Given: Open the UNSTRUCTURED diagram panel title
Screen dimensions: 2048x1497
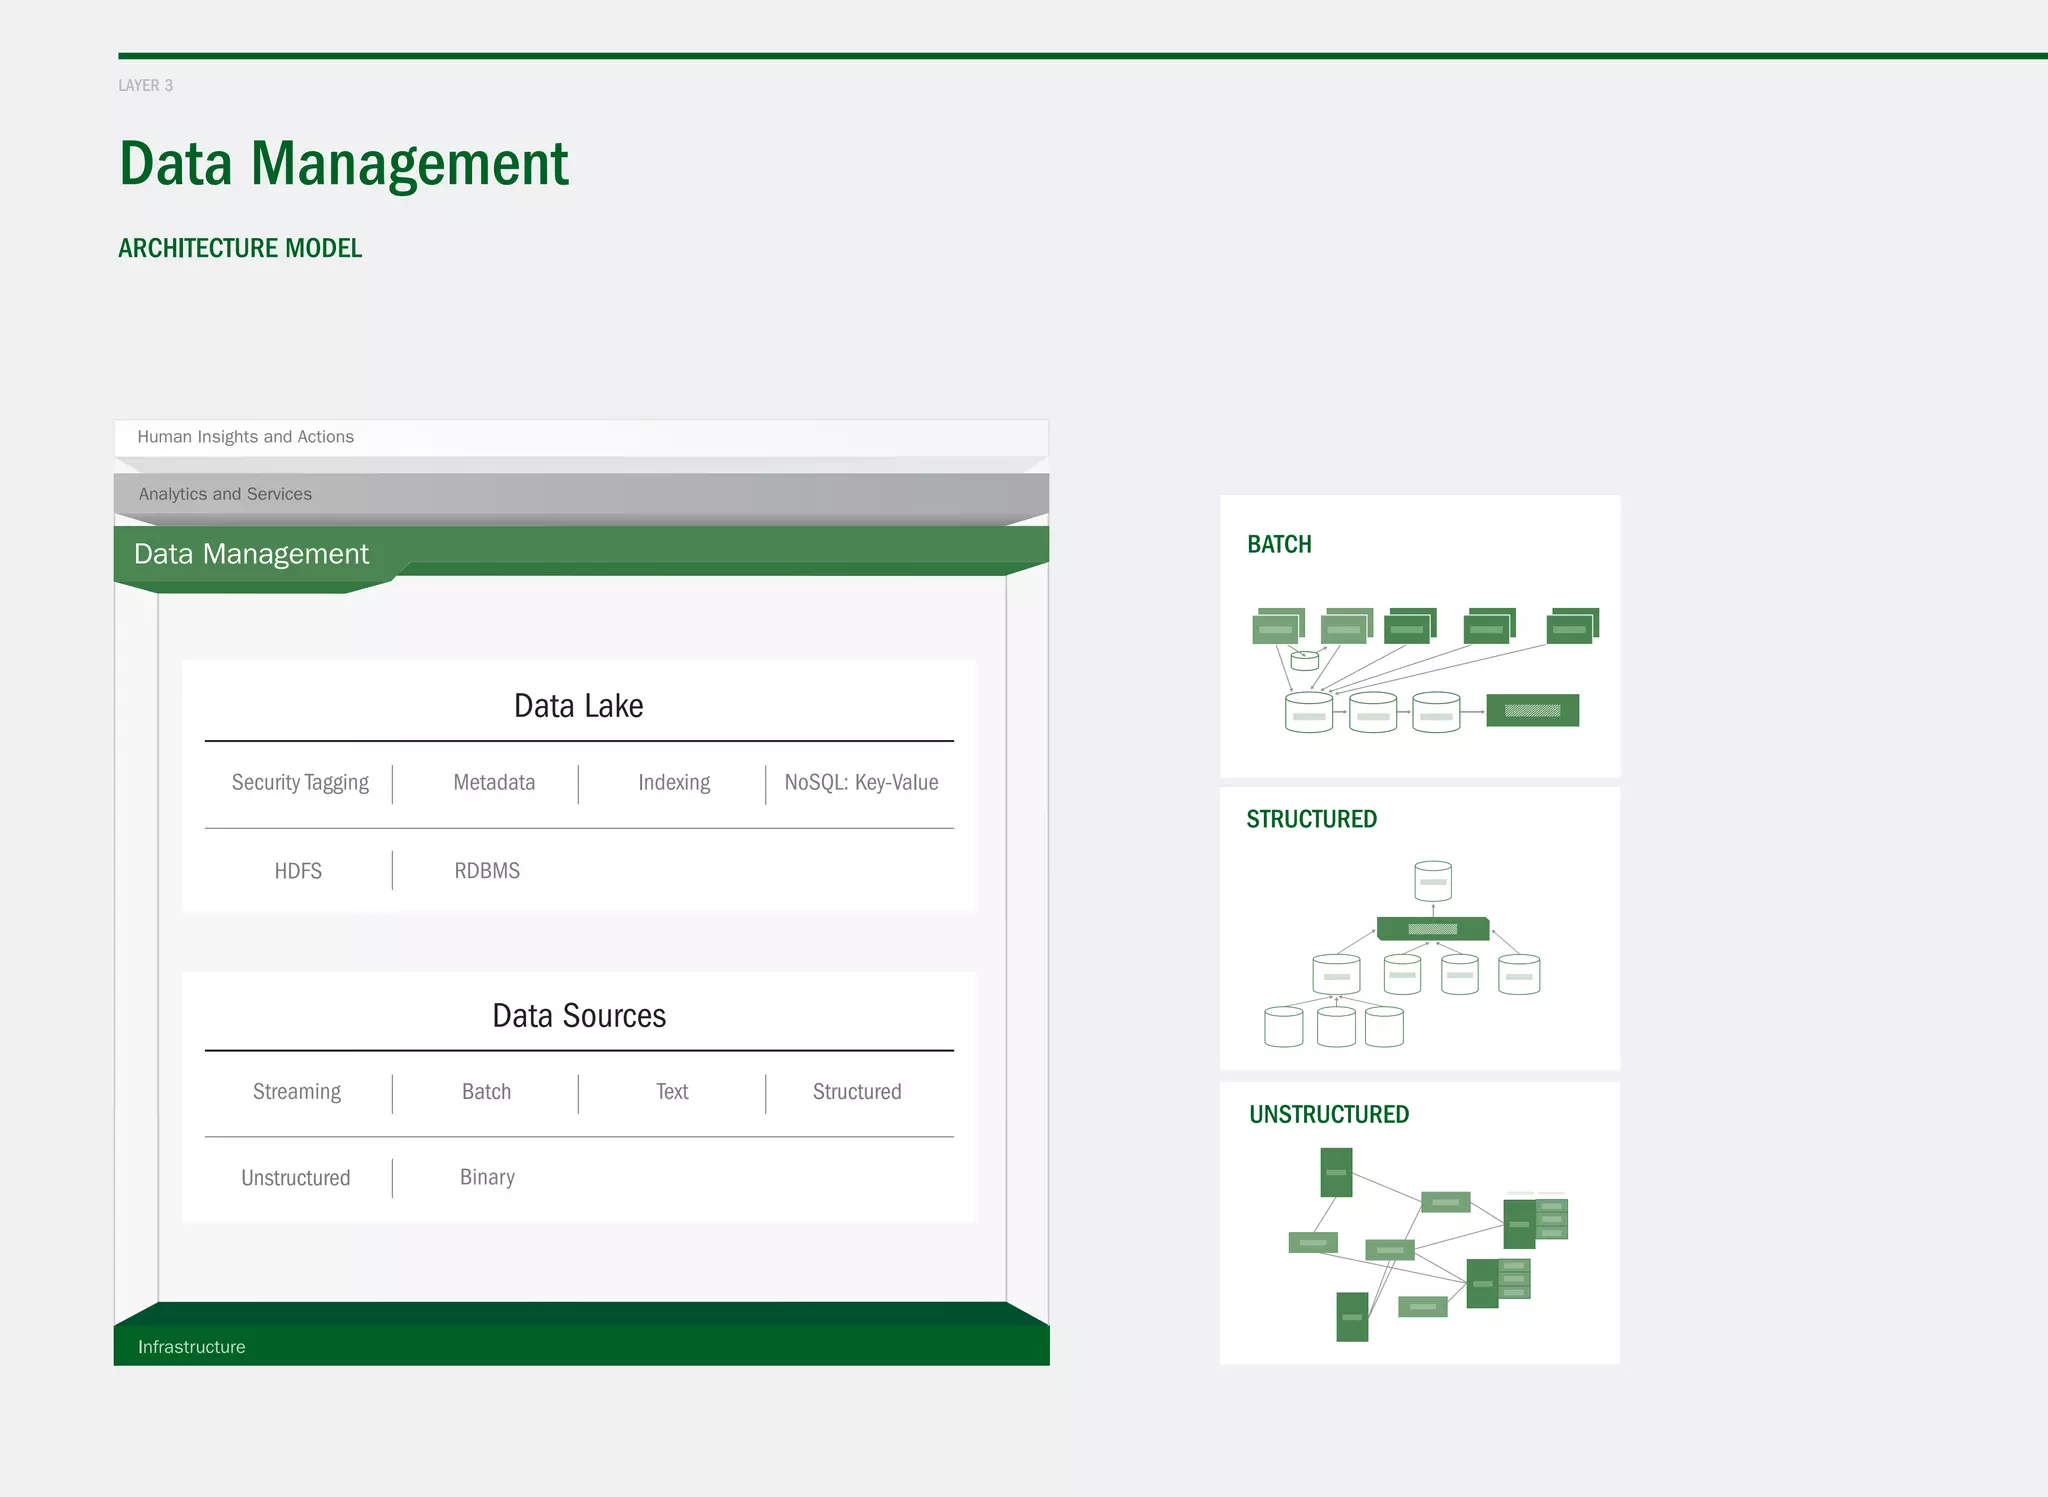Looking at the screenshot, I should click(1329, 1114).
